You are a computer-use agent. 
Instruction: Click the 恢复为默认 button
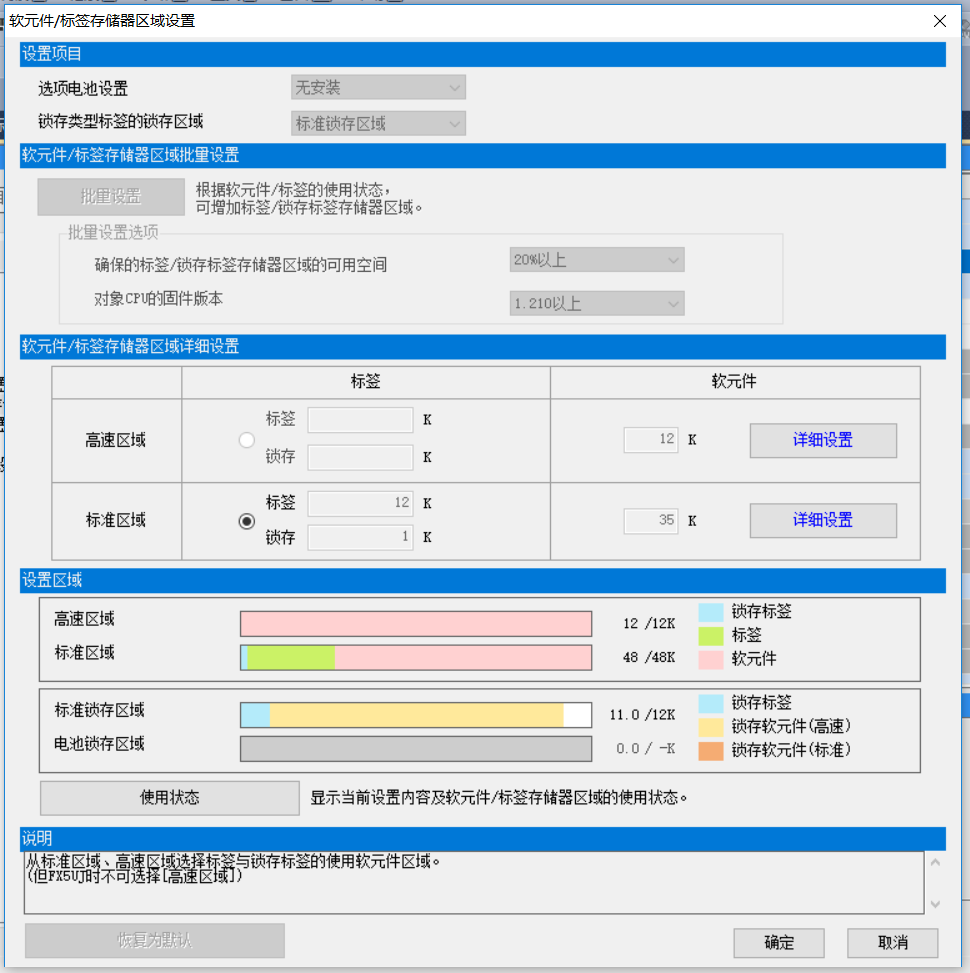[x=154, y=941]
